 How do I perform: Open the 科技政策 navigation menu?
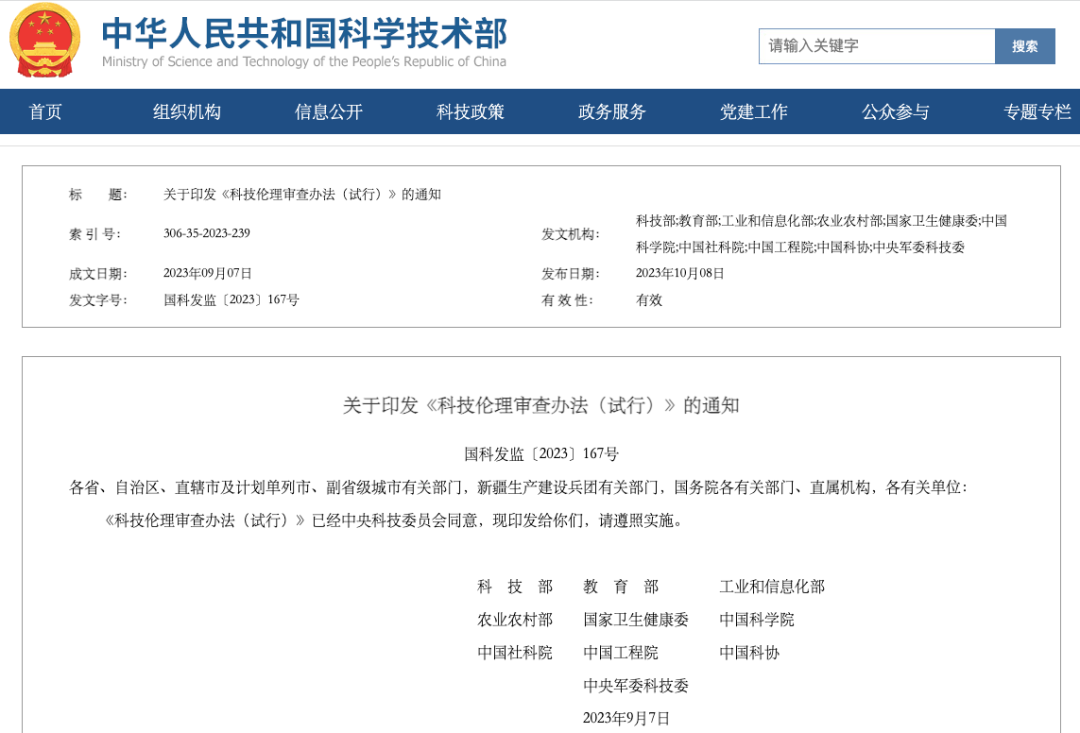click(469, 112)
